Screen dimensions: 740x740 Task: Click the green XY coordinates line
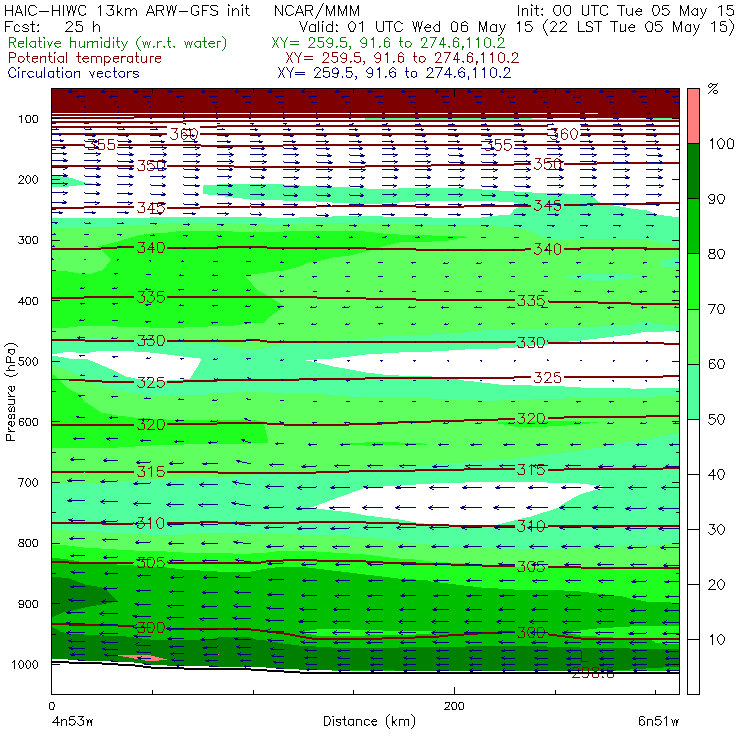pyautogui.click(x=388, y=43)
